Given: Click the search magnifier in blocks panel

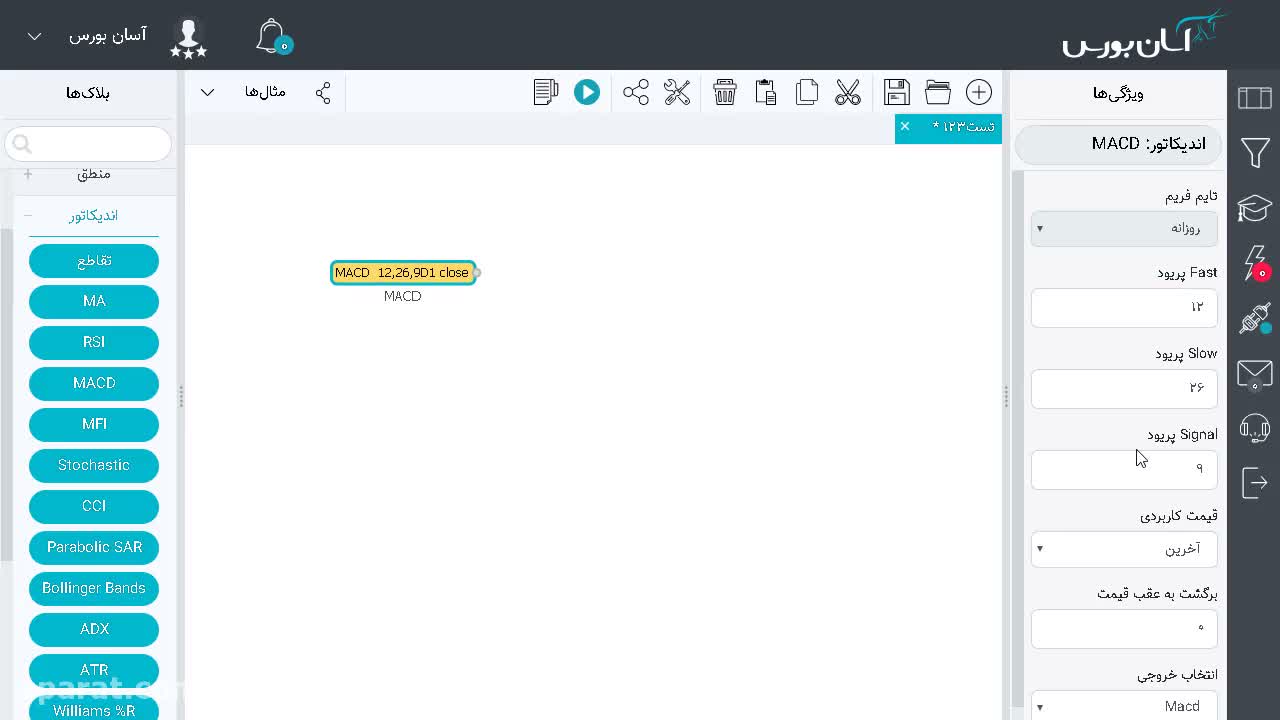Looking at the screenshot, I should pos(22,144).
